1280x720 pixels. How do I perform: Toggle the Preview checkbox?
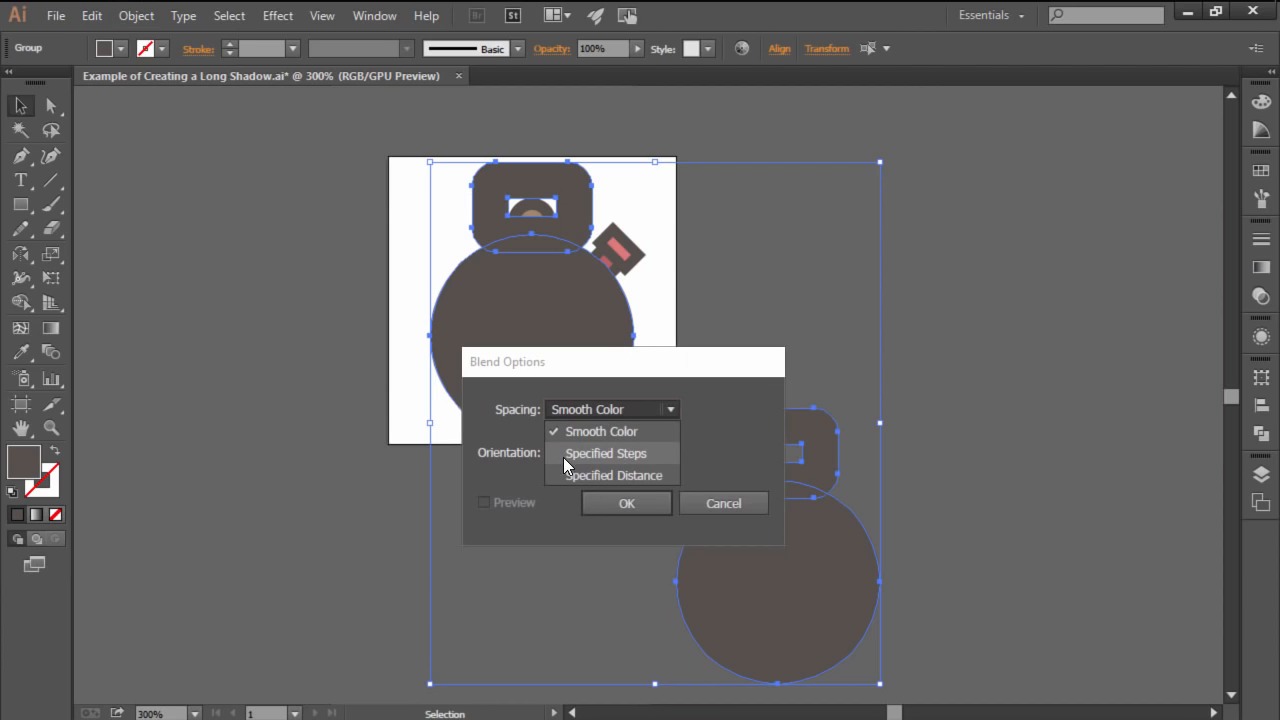[x=484, y=502]
